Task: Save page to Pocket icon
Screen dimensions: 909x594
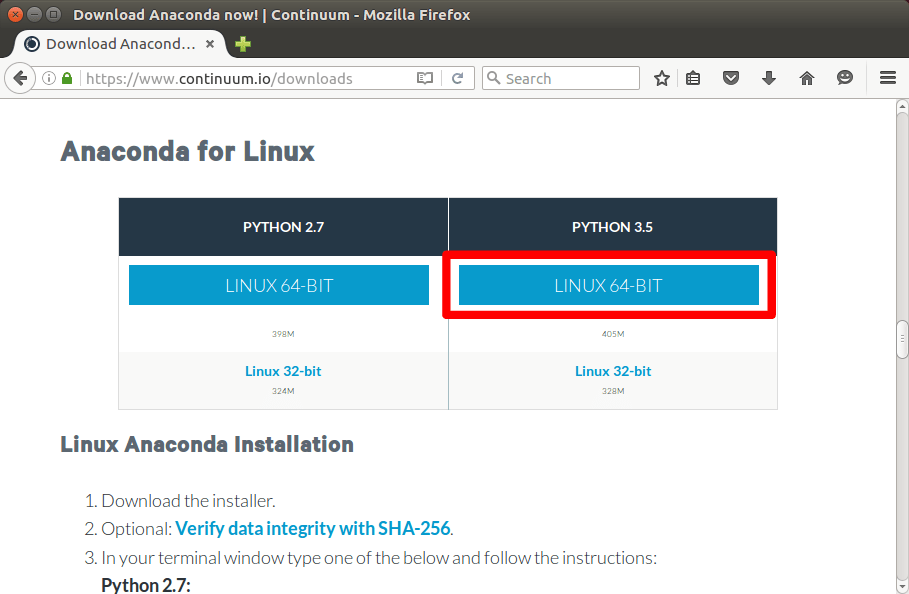Action: [x=730, y=78]
